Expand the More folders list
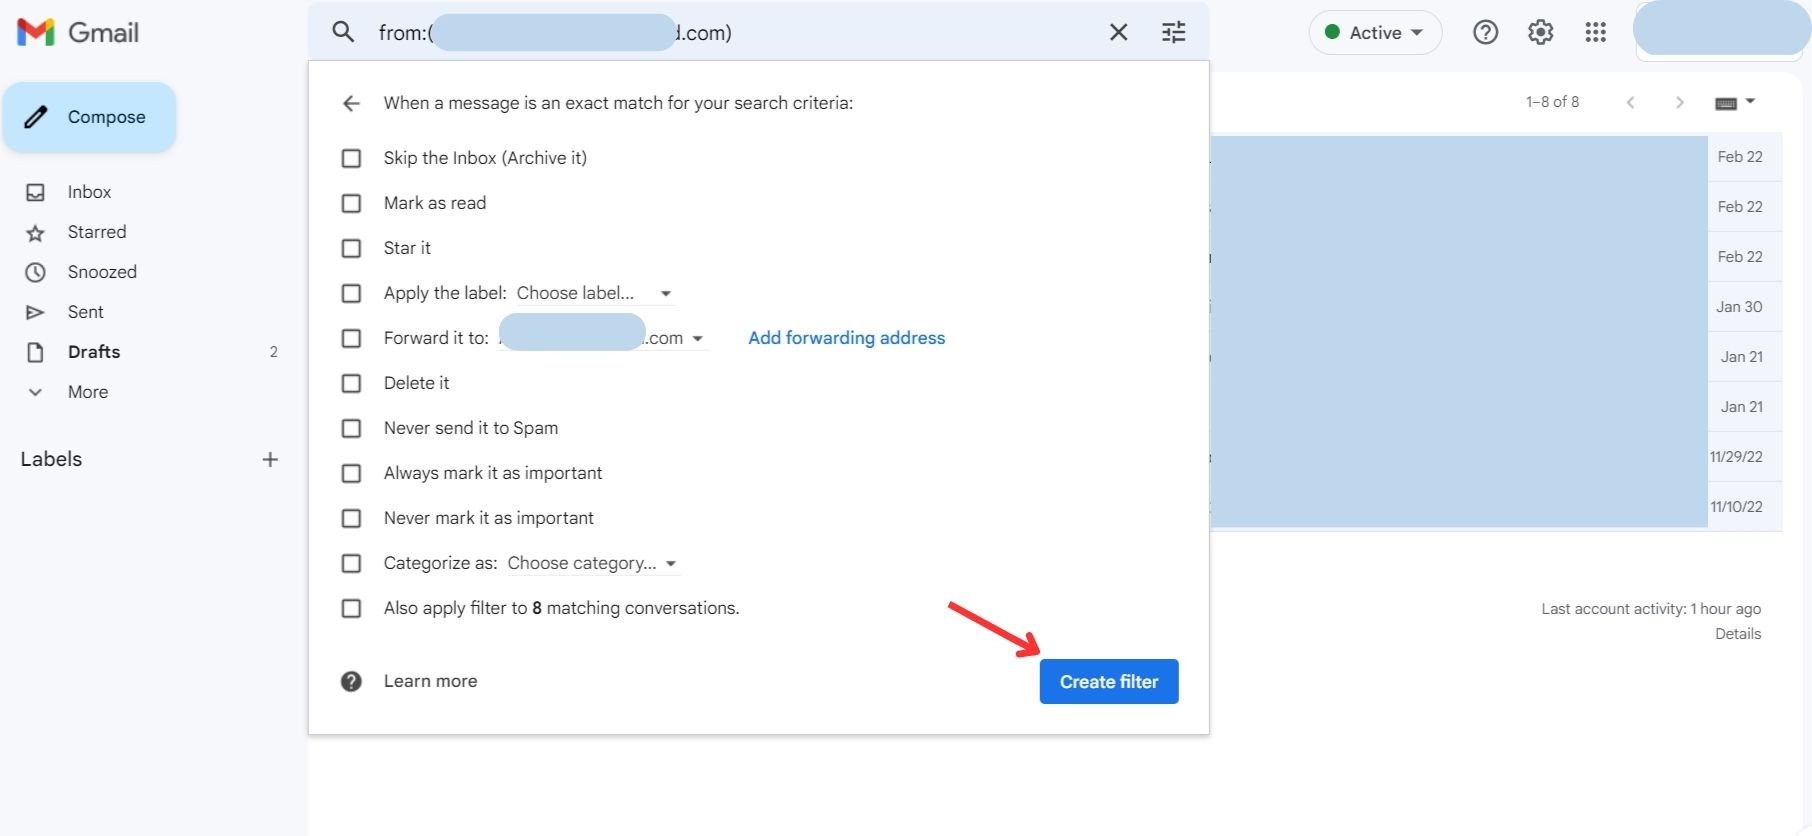This screenshot has width=1812, height=836. [87, 392]
